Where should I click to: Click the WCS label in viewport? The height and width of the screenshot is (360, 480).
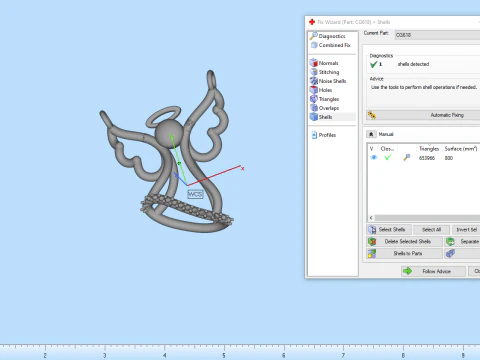click(195, 194)
